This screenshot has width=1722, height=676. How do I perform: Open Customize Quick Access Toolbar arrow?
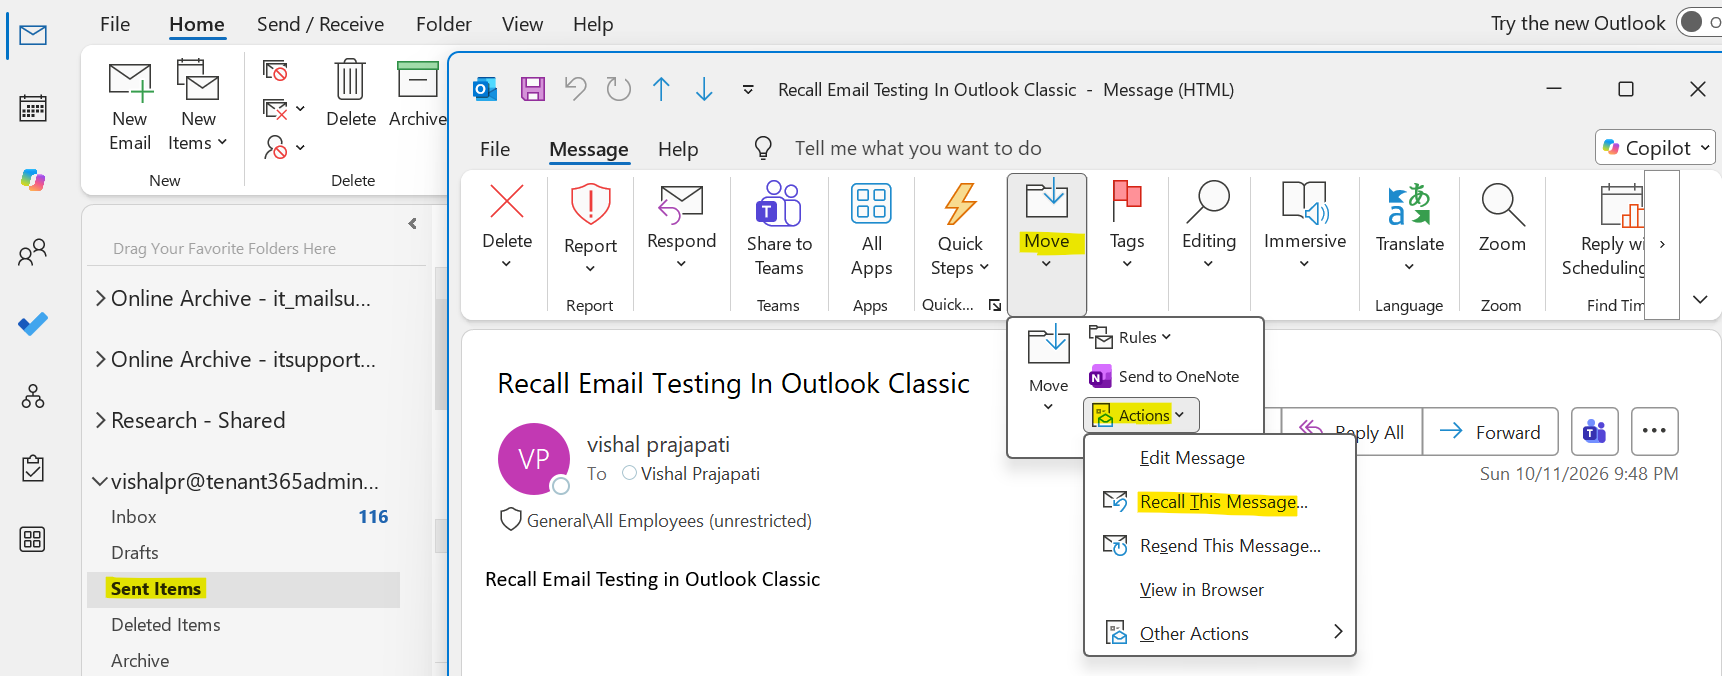pos(748,89)
